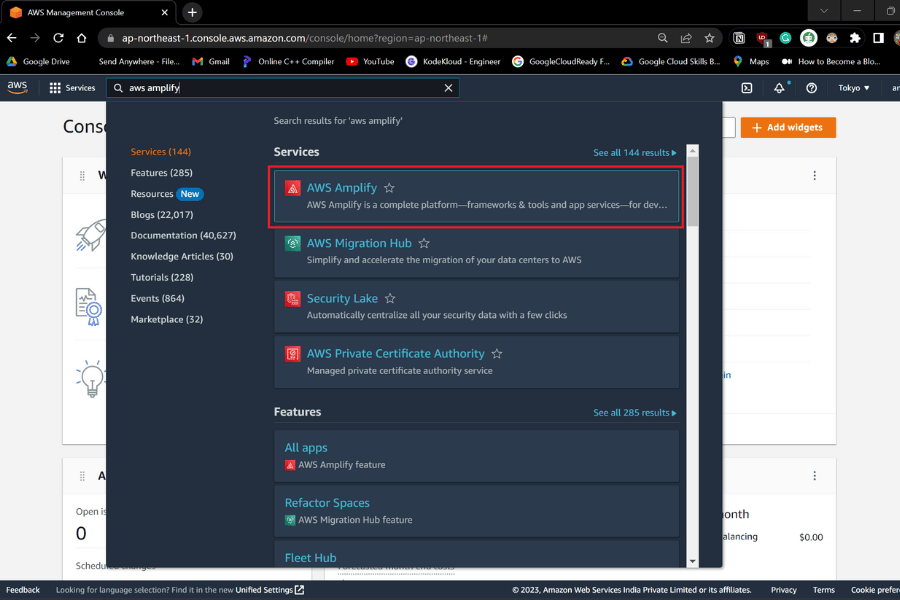Open the YouTube bookmark
900x600 pixels.
[x=370, y=61]
